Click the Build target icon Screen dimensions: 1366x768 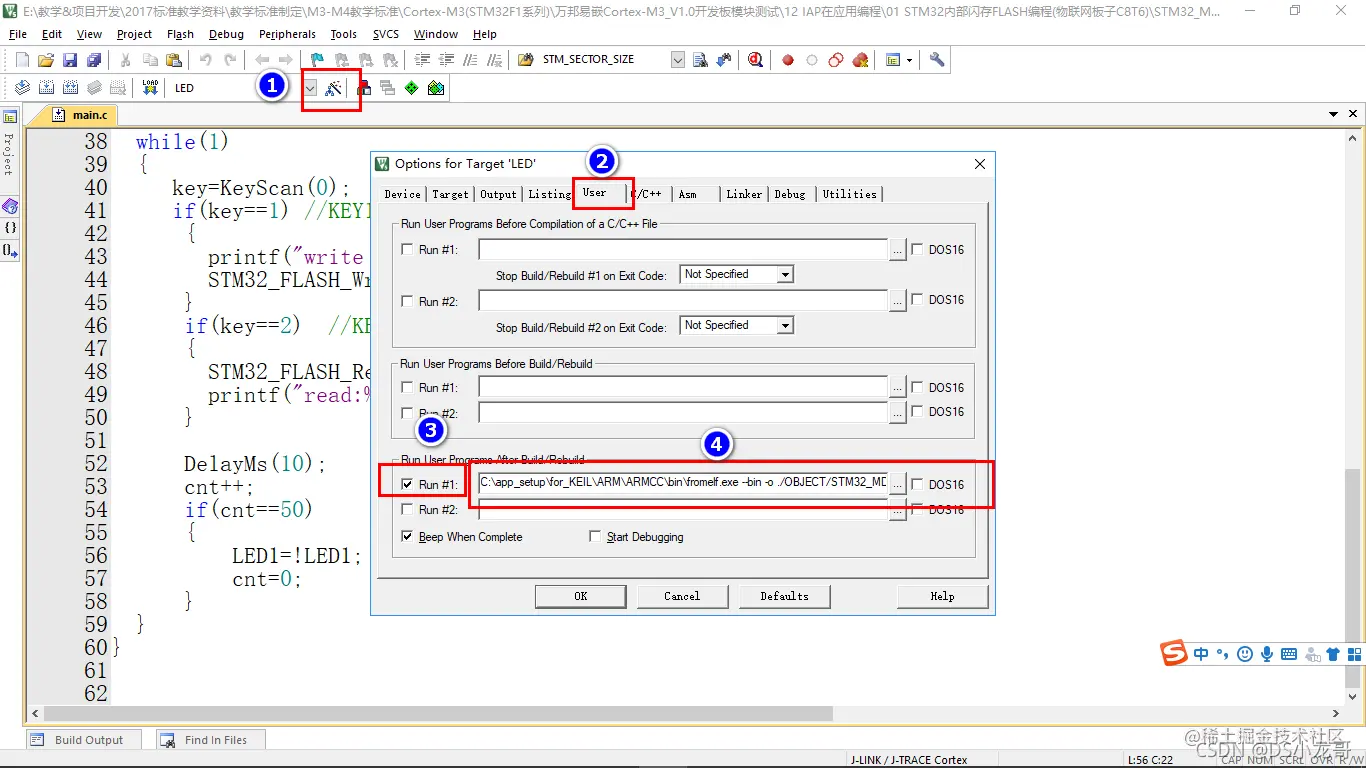pos(46,88)
